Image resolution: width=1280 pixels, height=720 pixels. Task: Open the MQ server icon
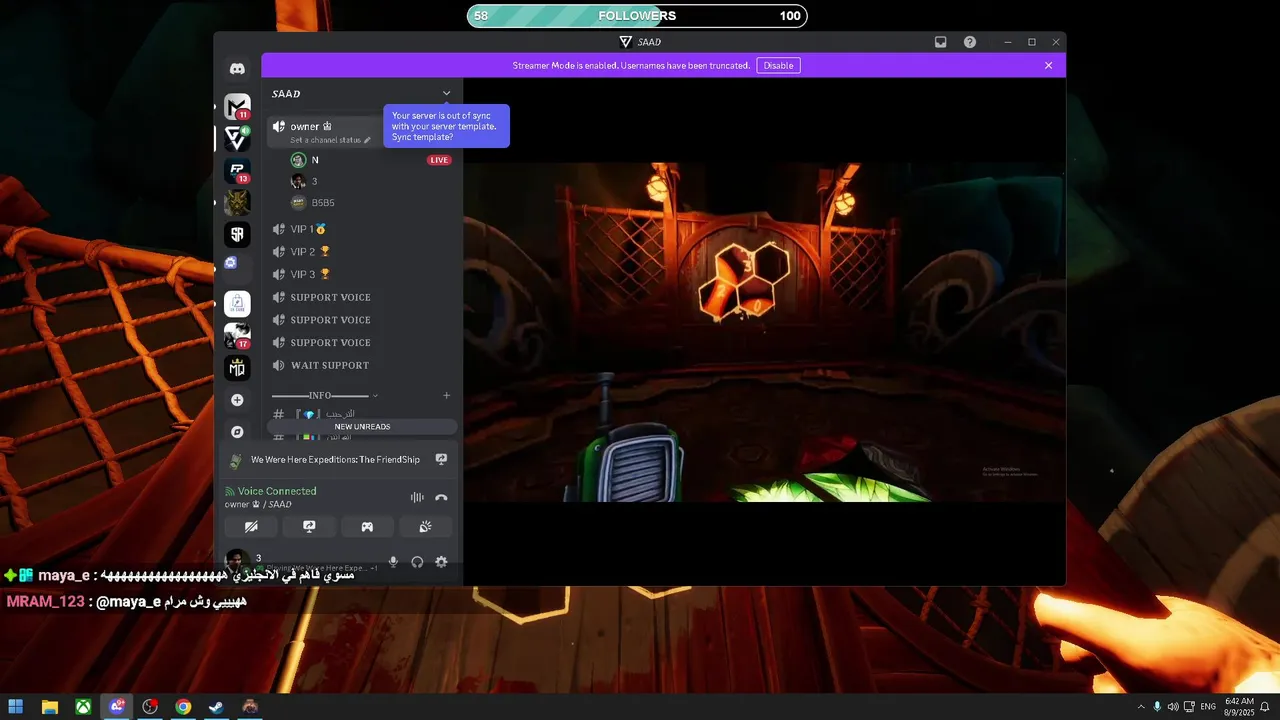click(237, 368)
